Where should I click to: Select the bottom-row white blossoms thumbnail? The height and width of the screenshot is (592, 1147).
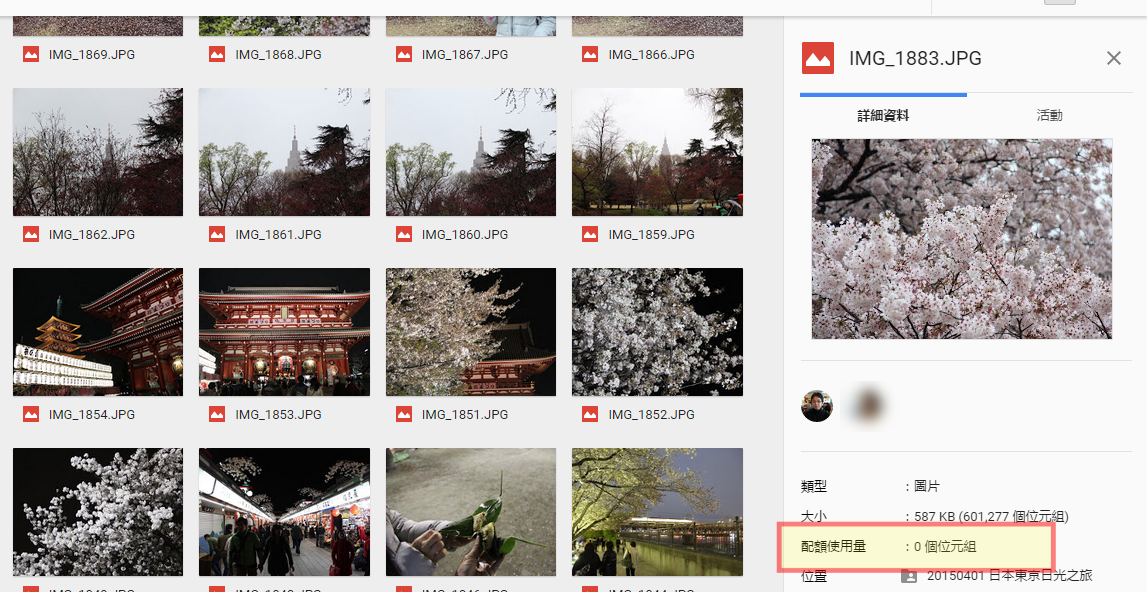pyautogui.click(x=98, y=512)
